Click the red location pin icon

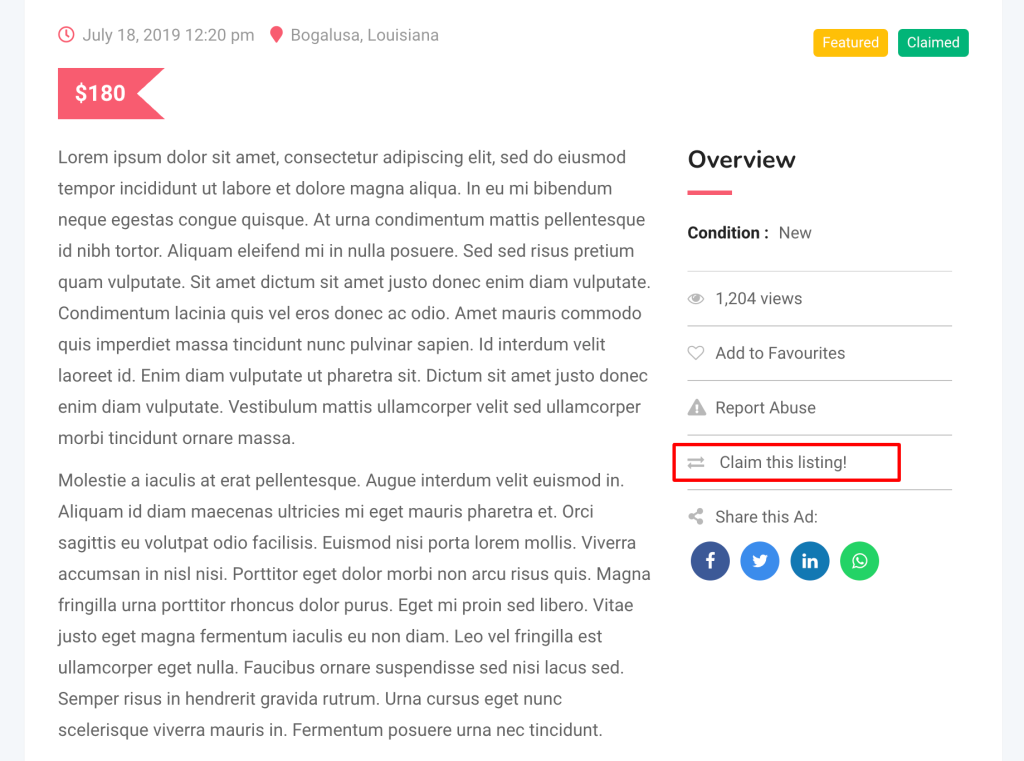point(276,35)
